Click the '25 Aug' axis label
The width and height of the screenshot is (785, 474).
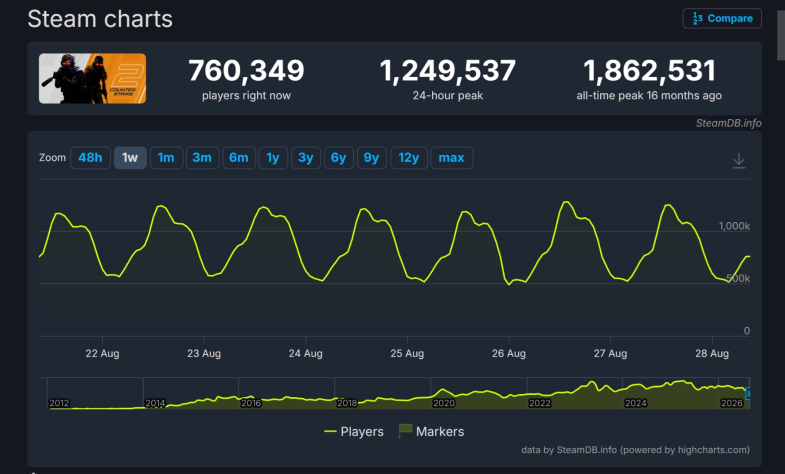(x=407, y=353)
